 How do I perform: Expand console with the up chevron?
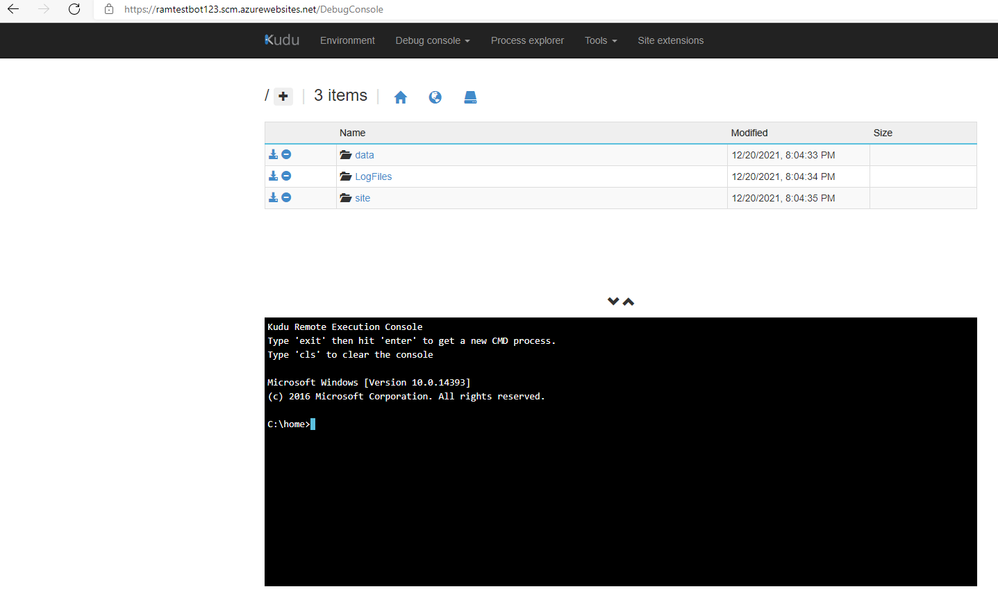point(628,301)
